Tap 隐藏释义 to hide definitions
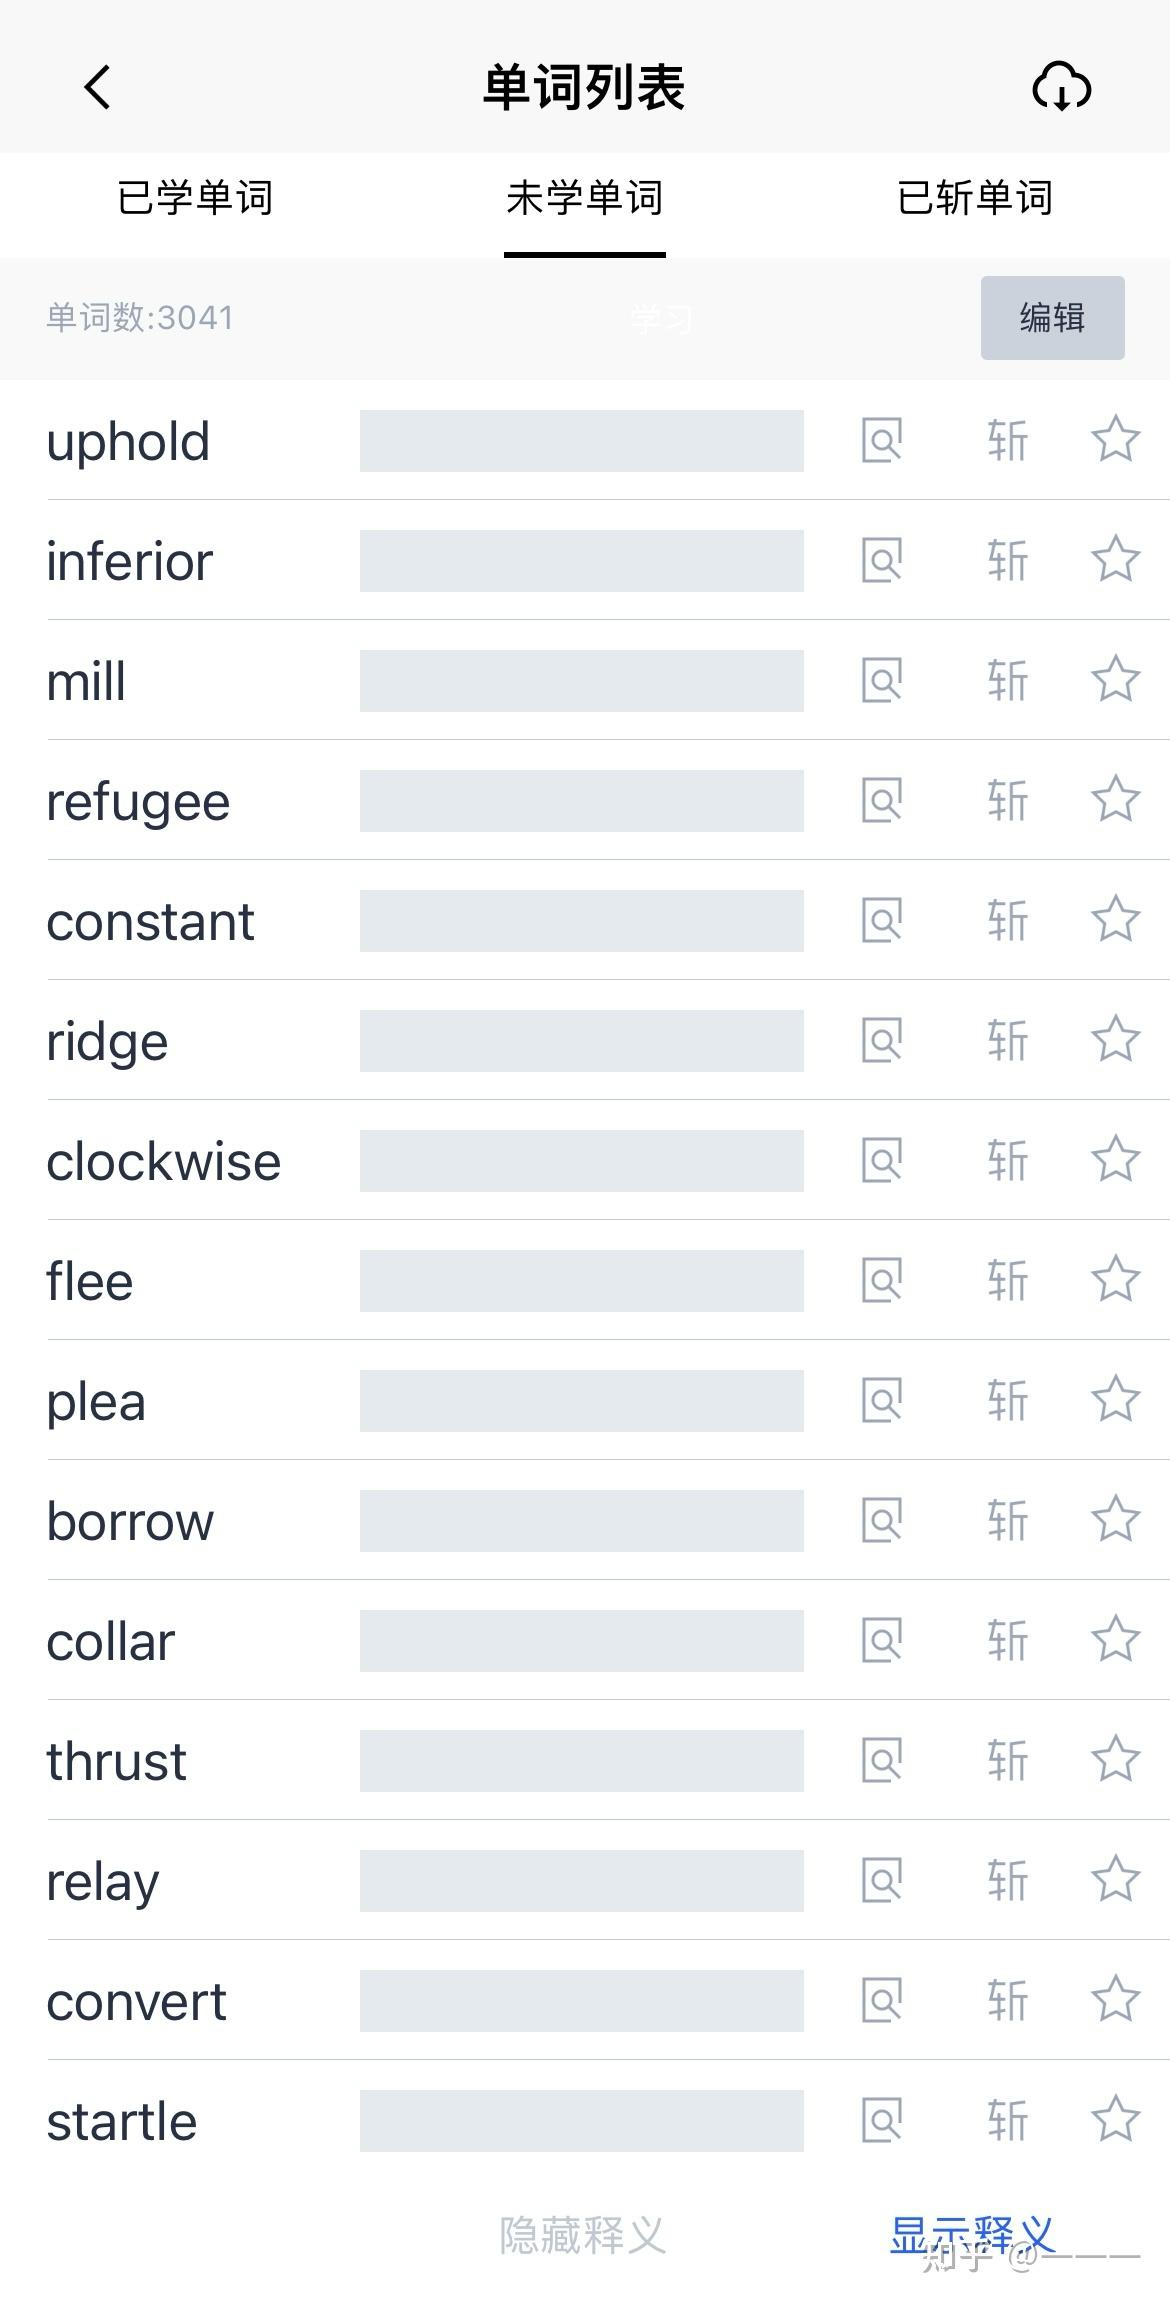 (x=583, y=2236)
